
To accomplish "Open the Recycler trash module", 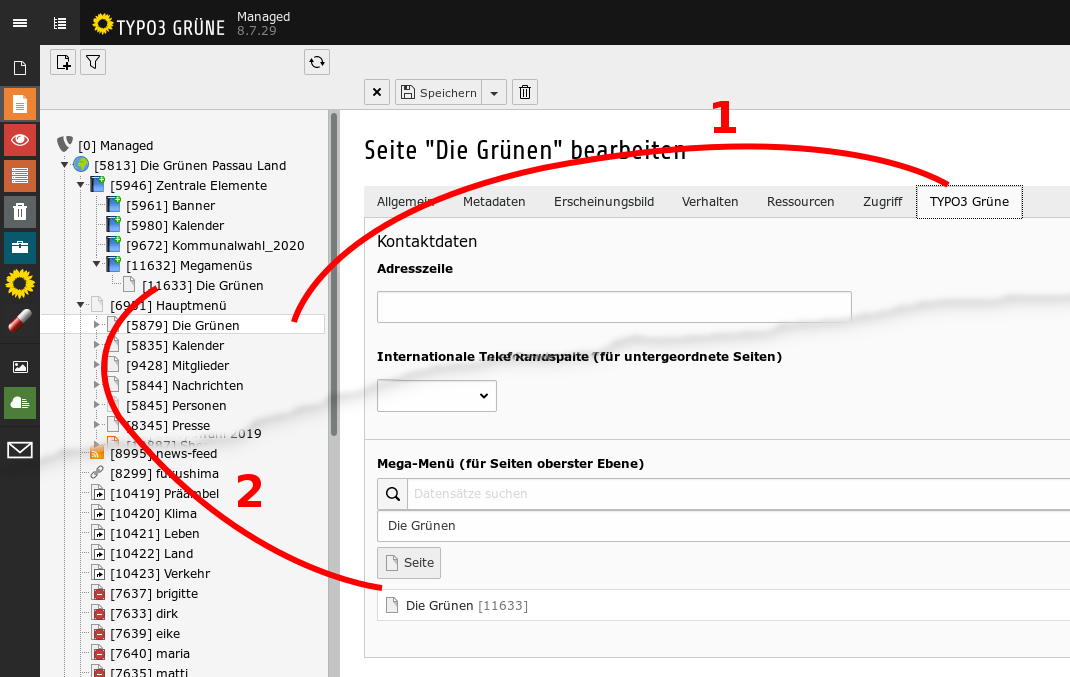I will (20, 212).
